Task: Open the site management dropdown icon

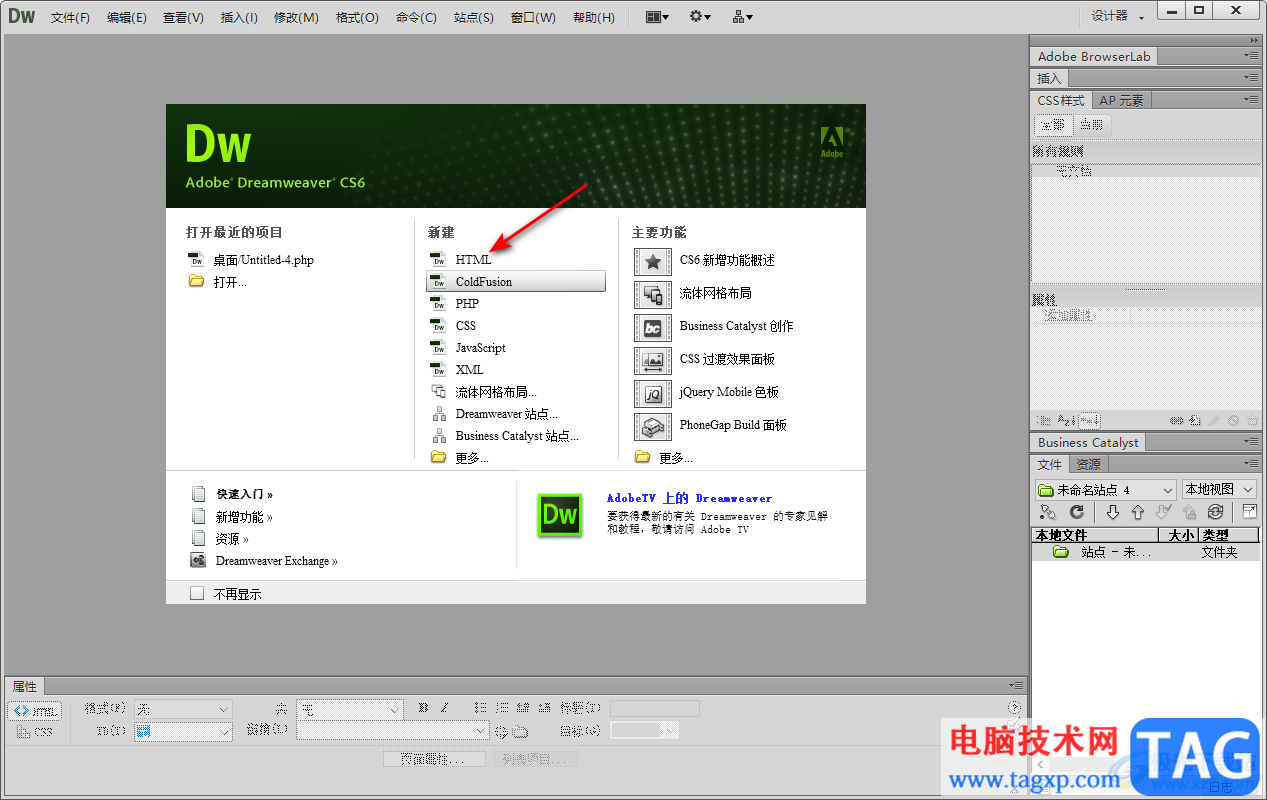Action: pyautogui.click(x=742, y=17)
